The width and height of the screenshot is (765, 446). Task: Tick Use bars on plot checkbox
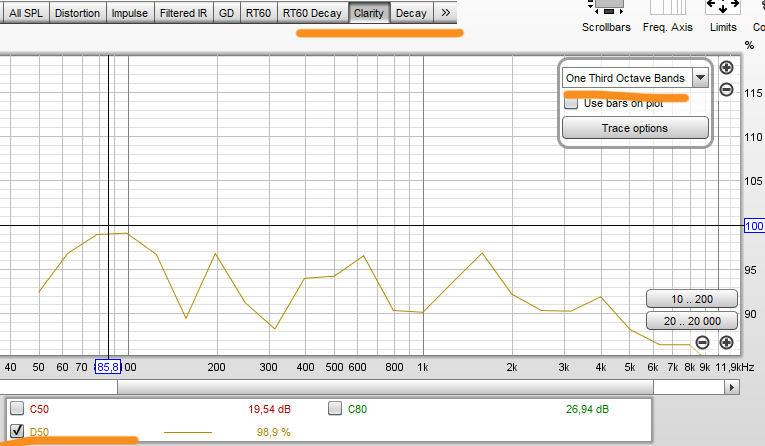571,103
